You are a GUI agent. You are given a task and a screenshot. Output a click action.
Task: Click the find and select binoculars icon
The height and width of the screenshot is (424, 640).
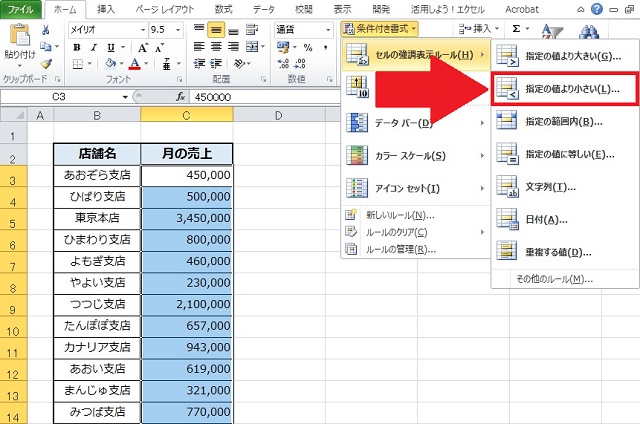click(x=589, y=32)
